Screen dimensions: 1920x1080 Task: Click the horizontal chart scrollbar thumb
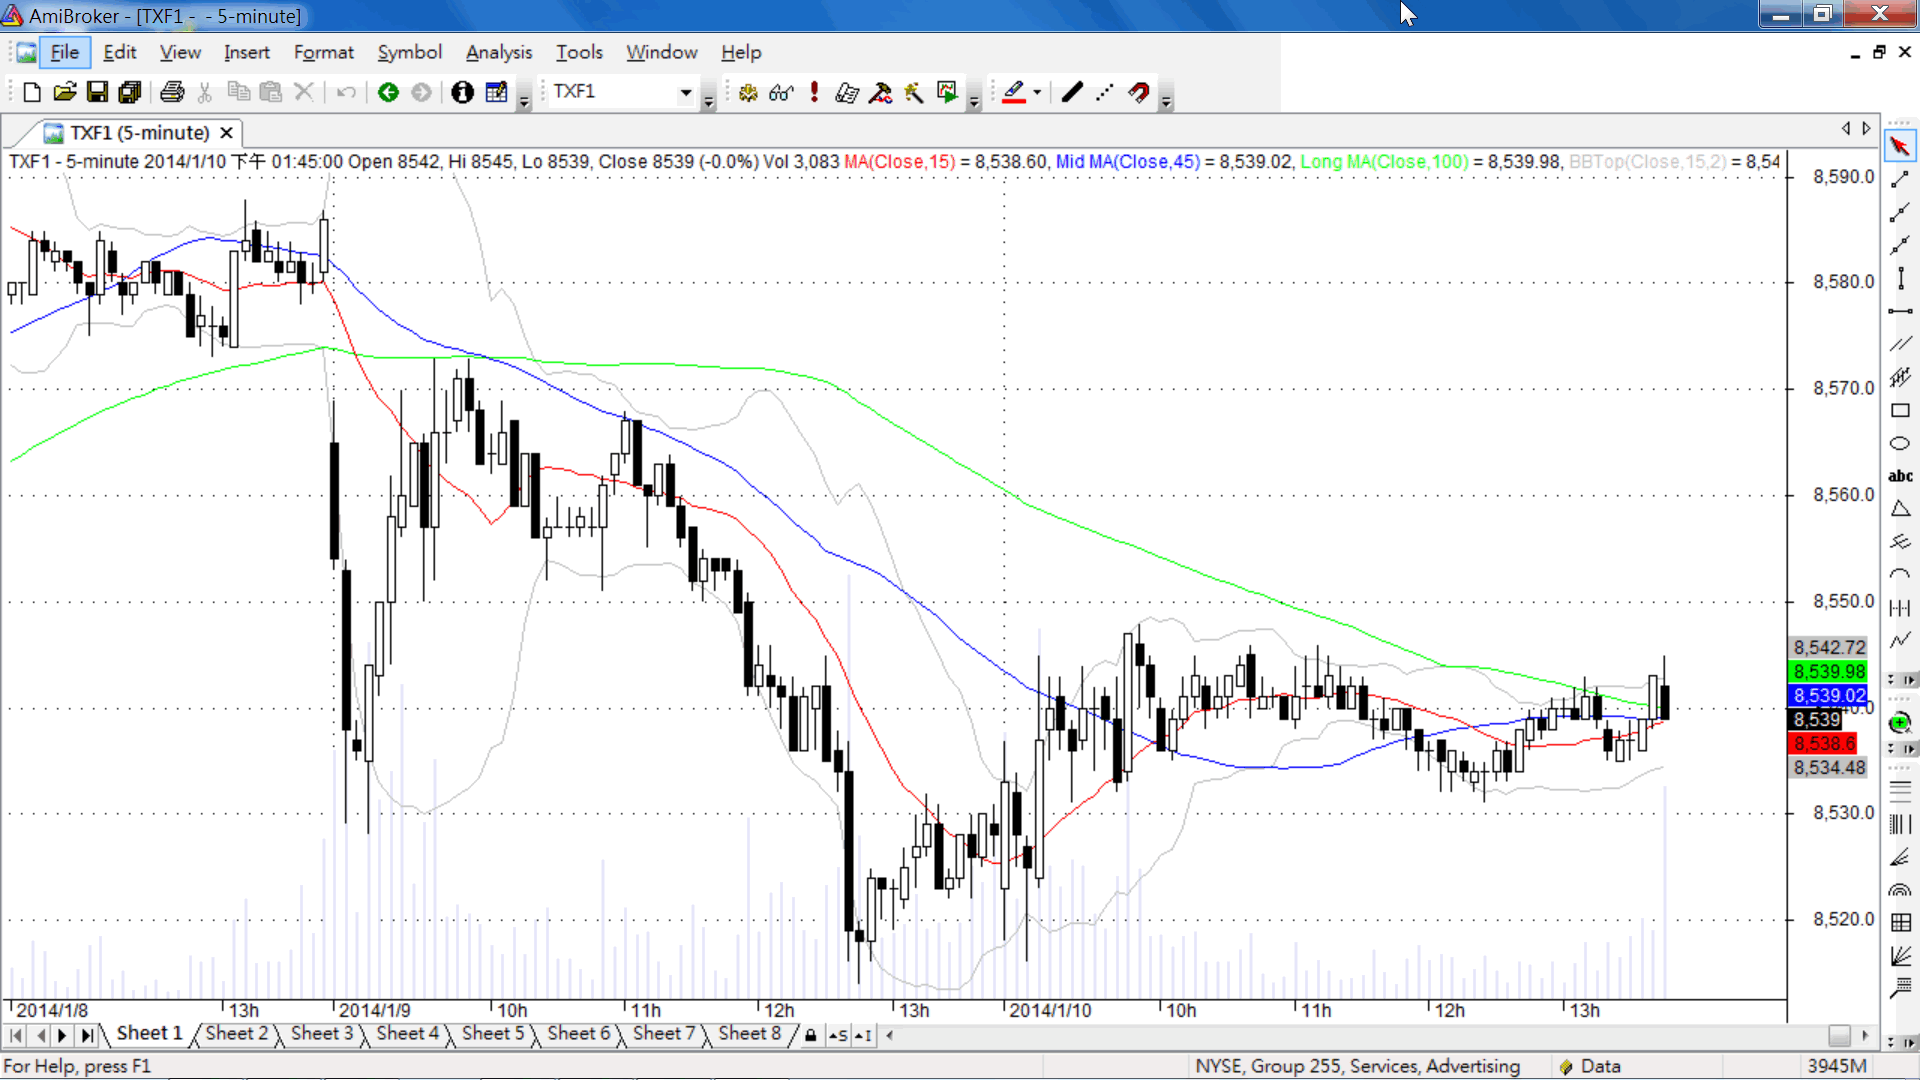click(1839, 1035)
